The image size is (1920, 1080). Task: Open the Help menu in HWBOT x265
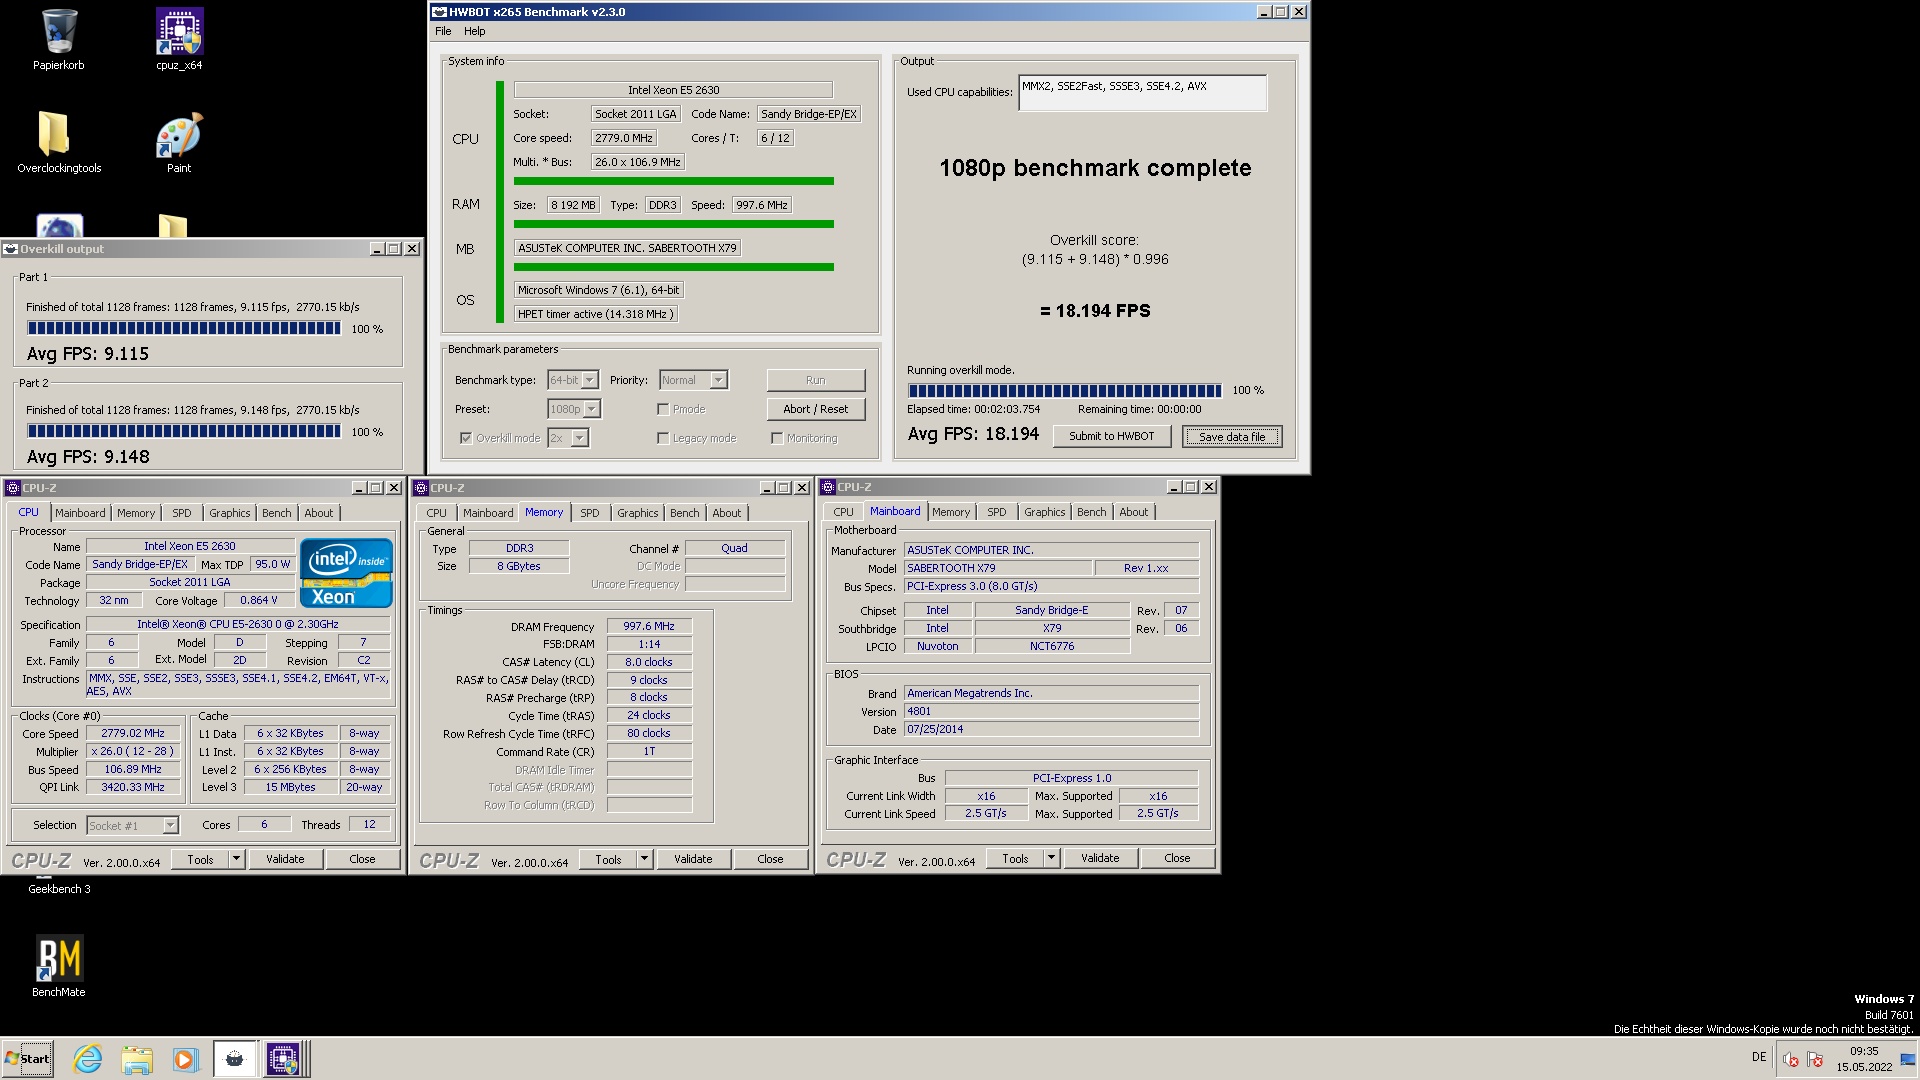coord(475,31)
